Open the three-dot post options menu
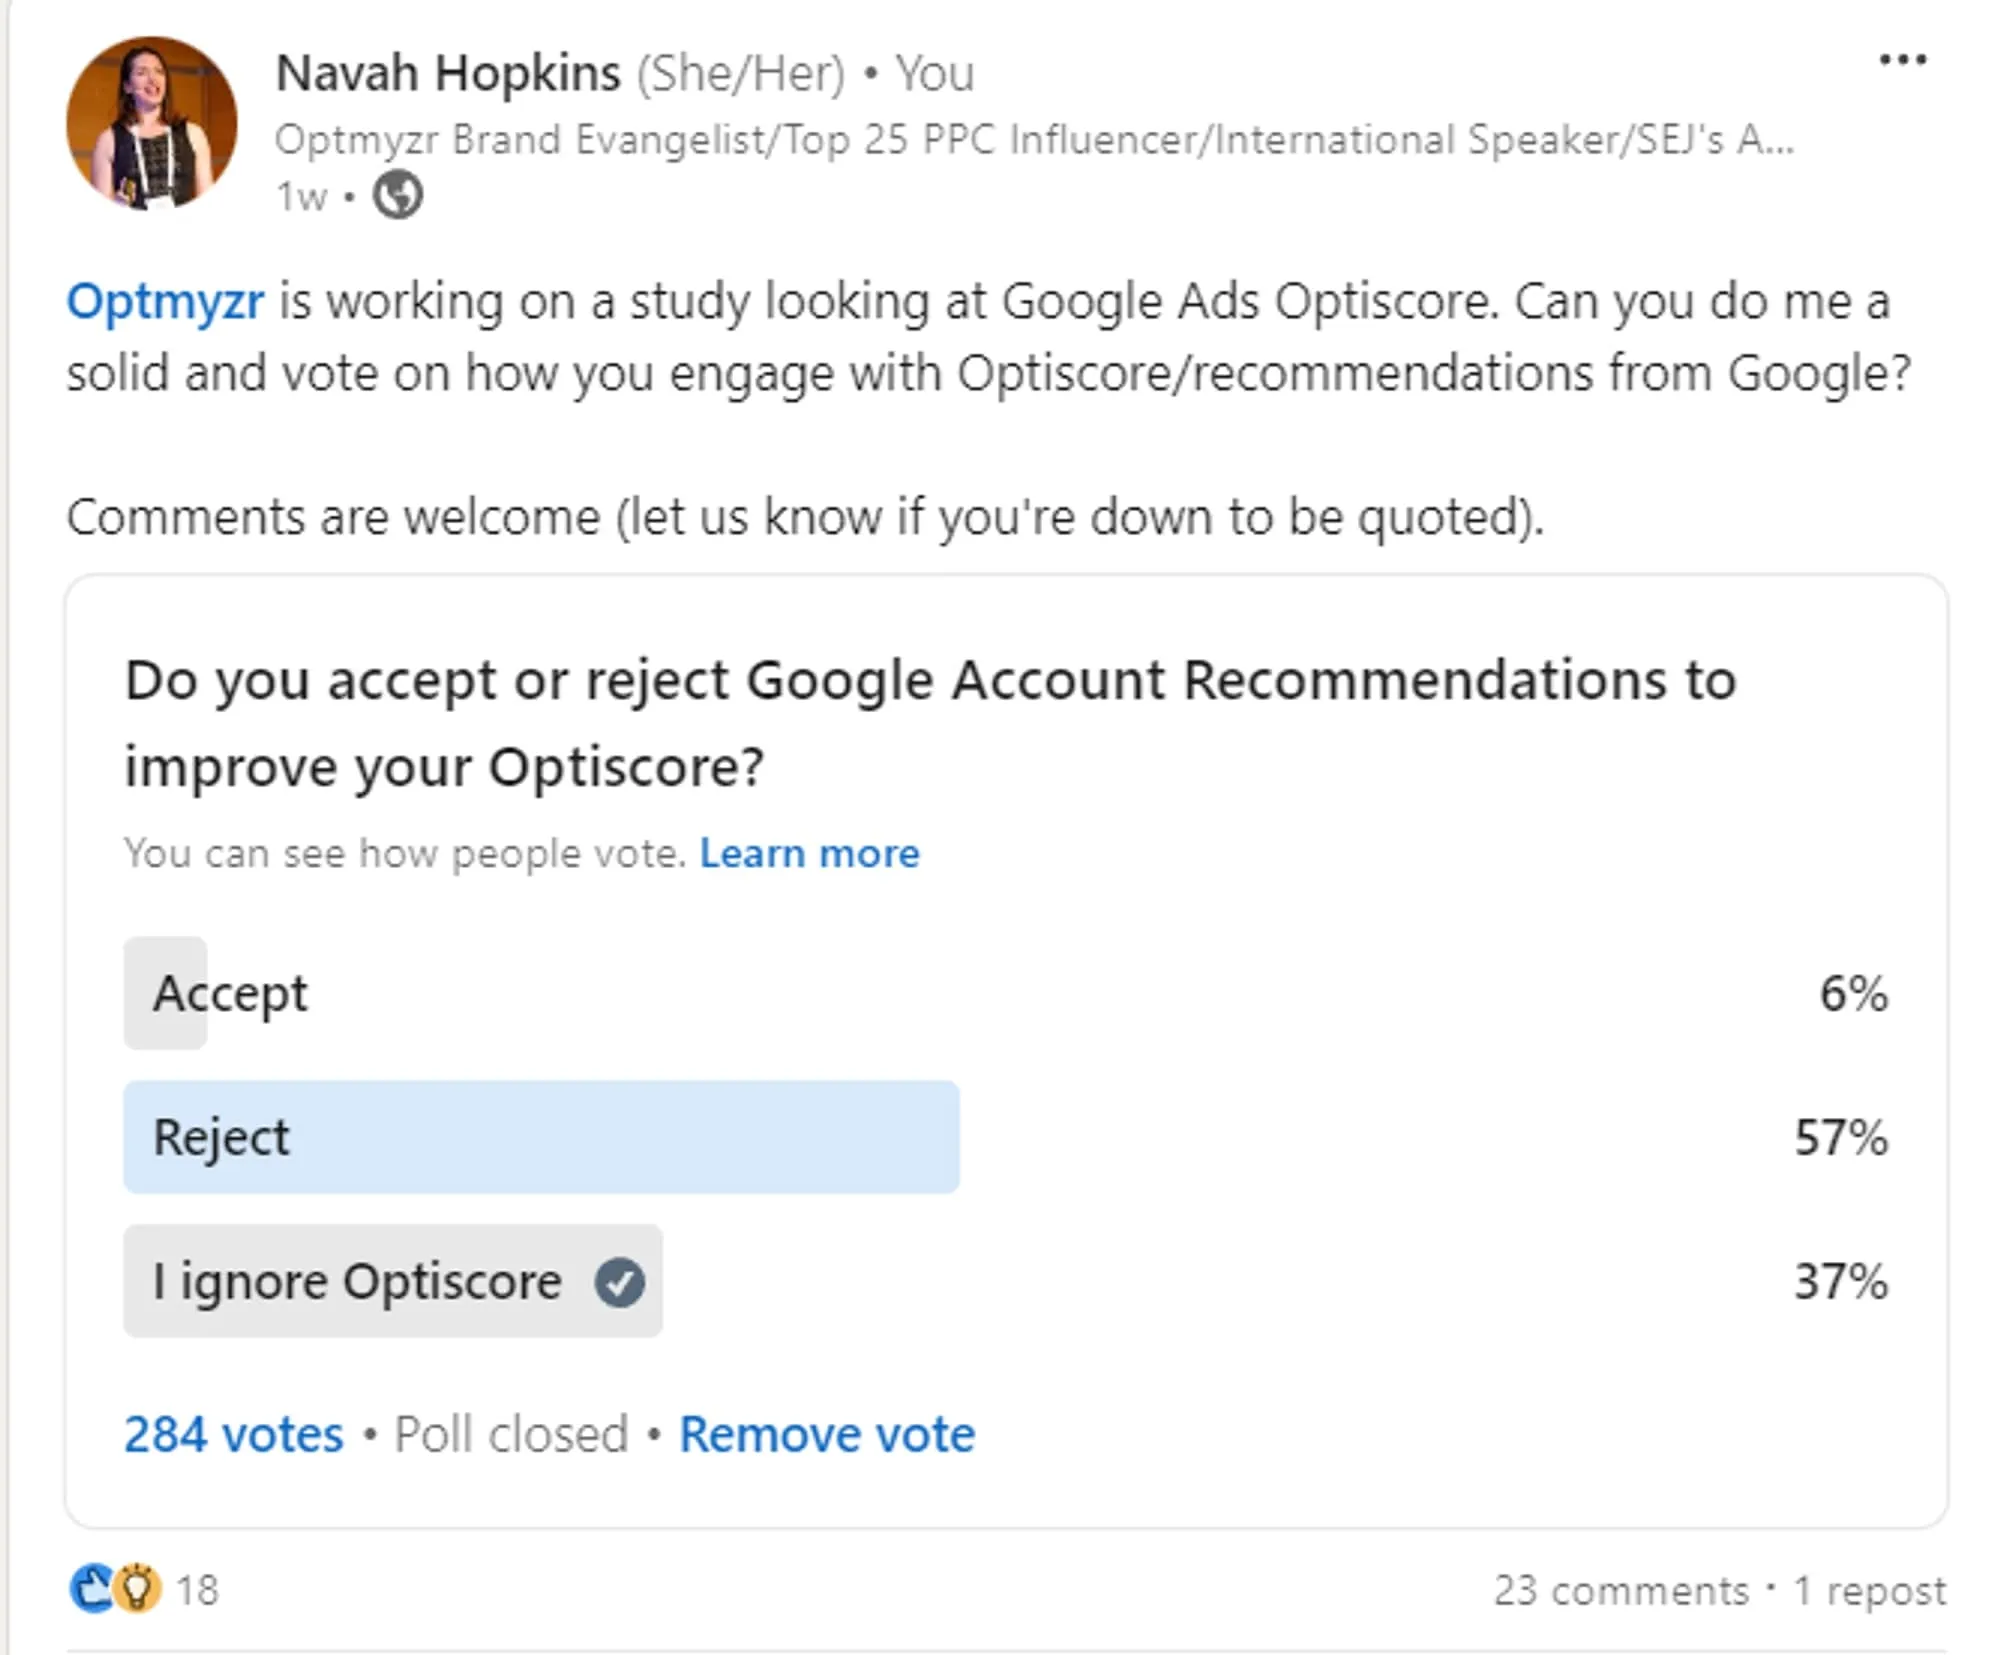This screenshot has width=2000, height=1655. [x=1902, y=60]
